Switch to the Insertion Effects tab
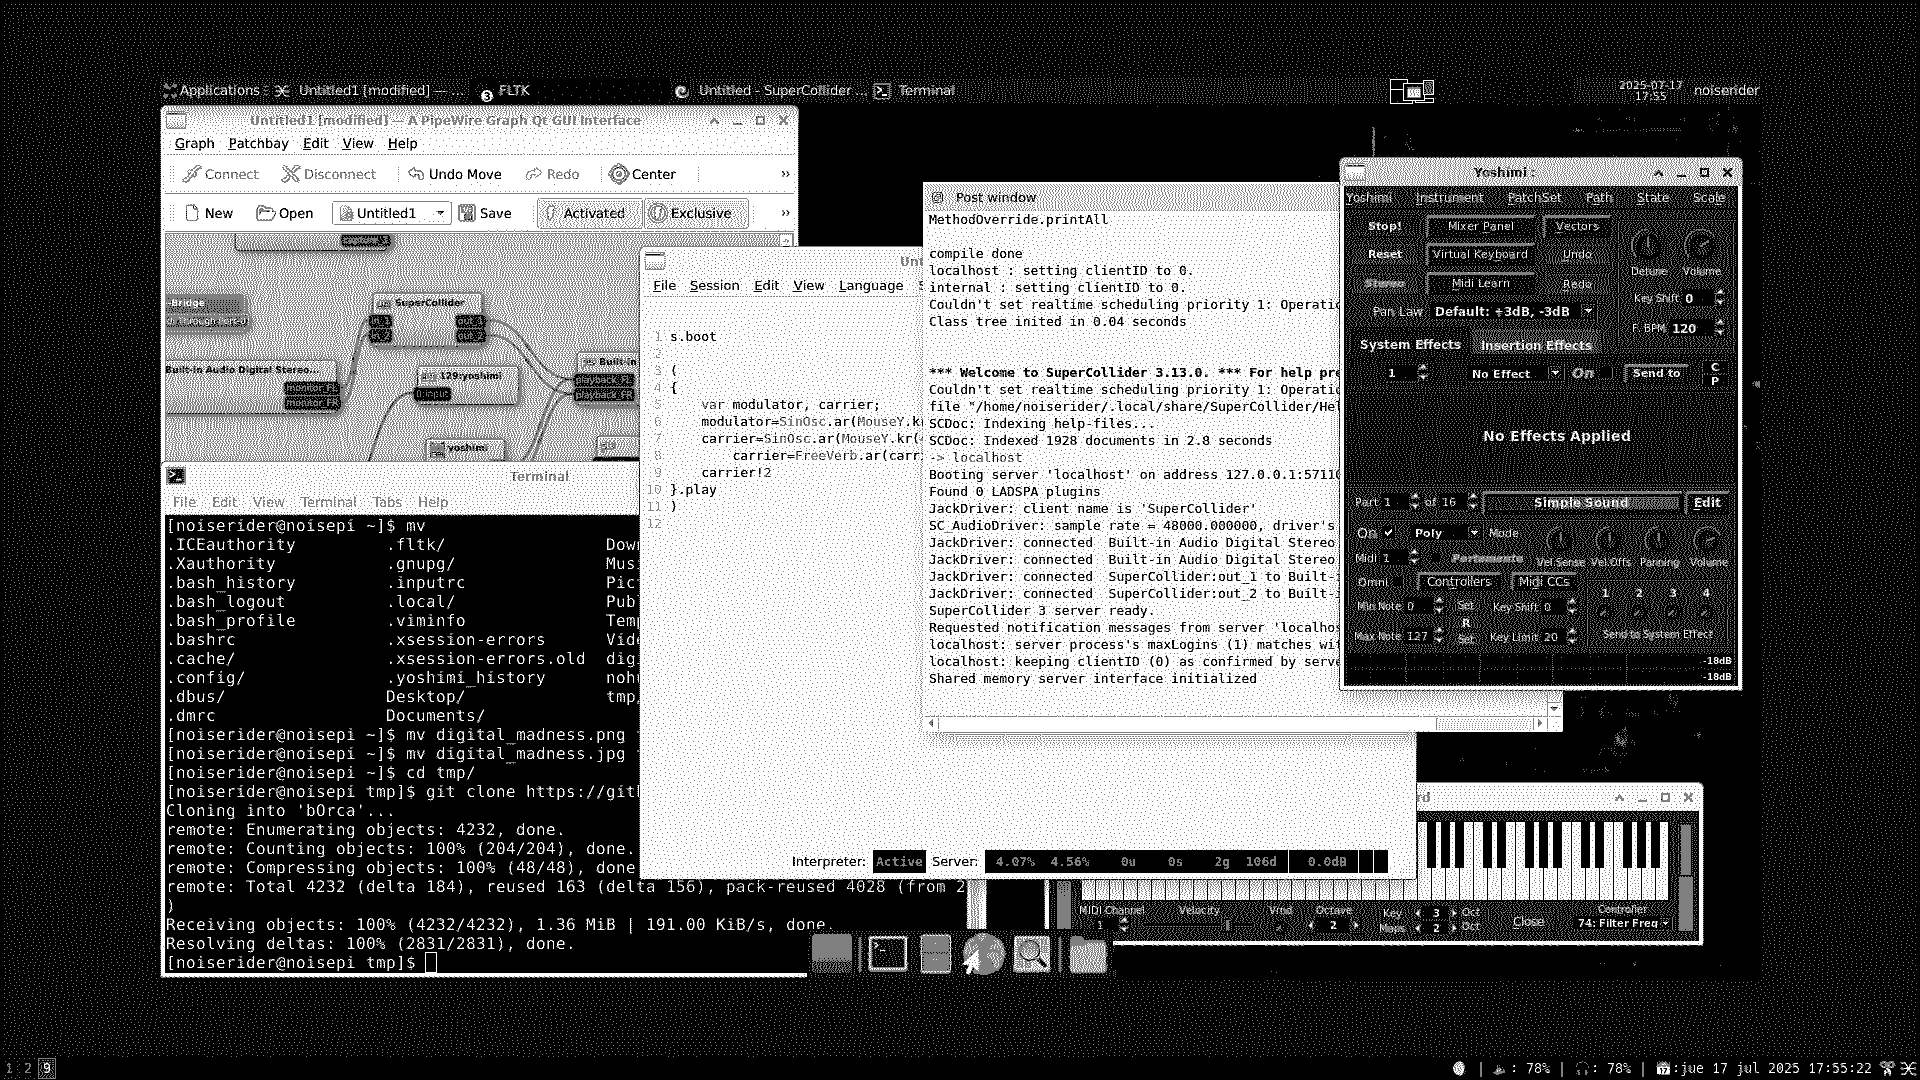 pyautogui.click(x=1536, y=345)
